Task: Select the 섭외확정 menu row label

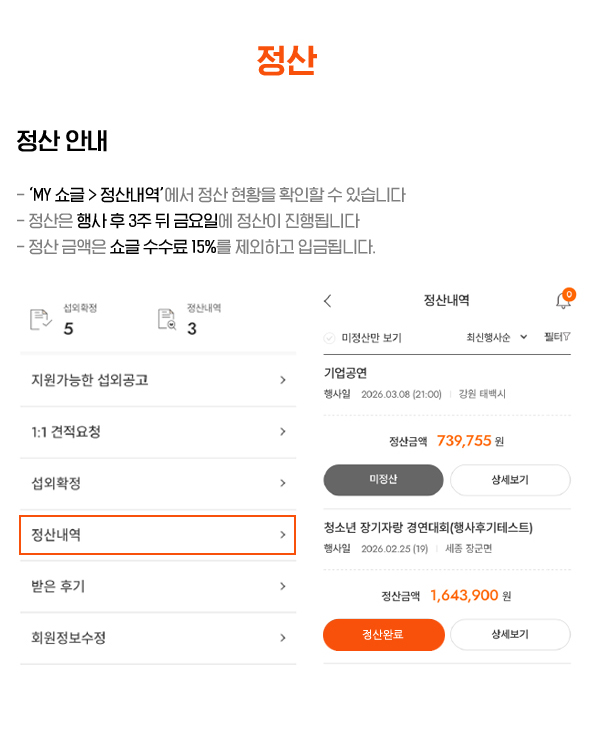Action: [56, 484]
